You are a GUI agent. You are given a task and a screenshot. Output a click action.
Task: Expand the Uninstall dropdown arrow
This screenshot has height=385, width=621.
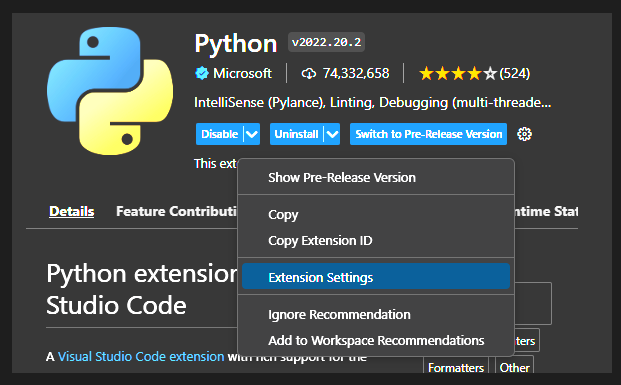332,134
